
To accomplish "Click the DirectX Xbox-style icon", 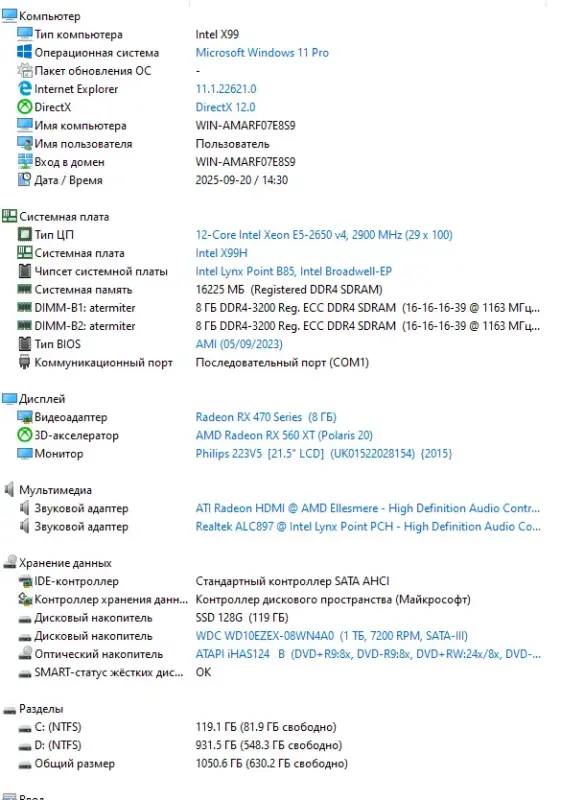I will [x=24, y=107].
